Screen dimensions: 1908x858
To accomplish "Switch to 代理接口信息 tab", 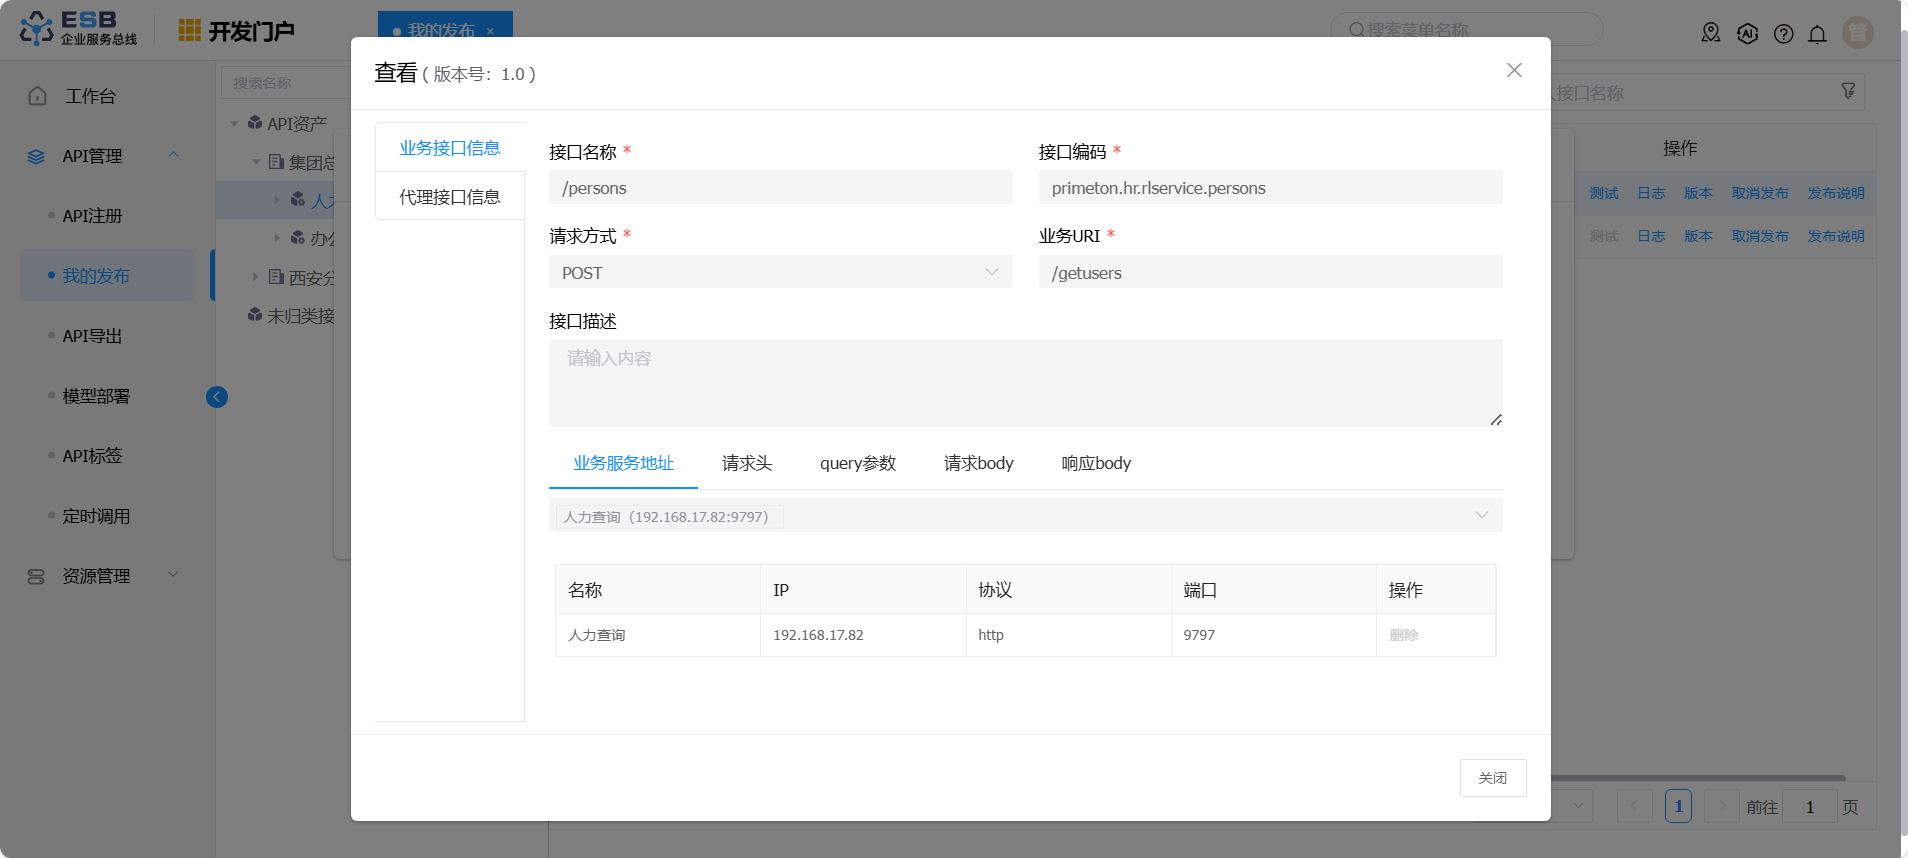I will [449, 197].
